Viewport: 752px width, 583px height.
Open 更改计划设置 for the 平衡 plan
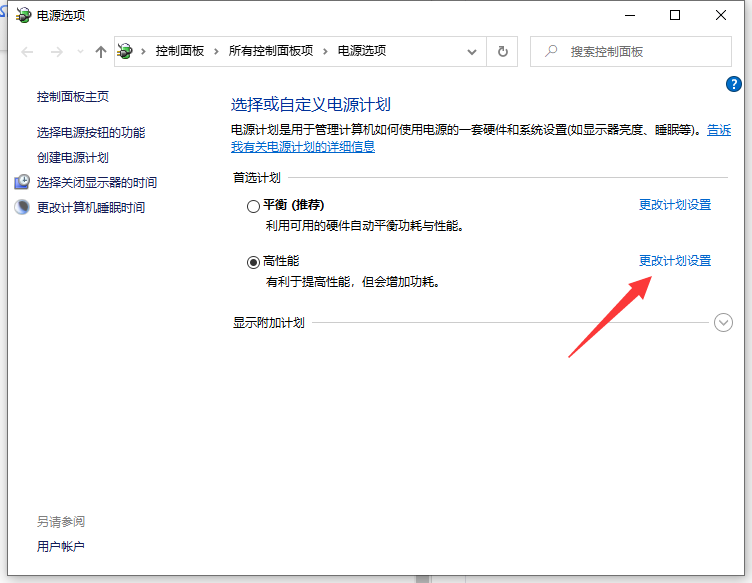click(675, 205)
